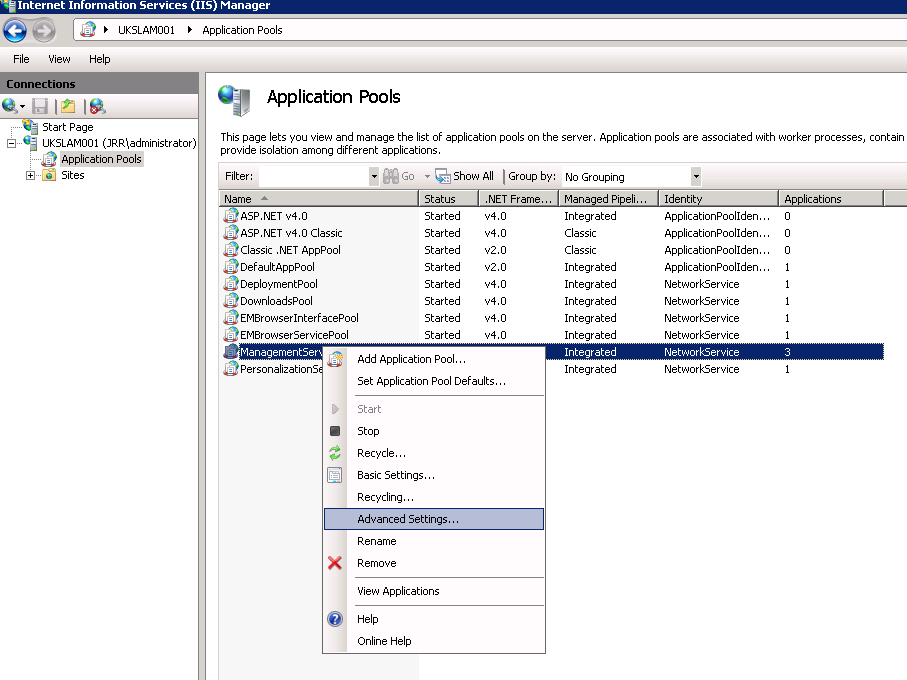Open the File menu

pyautogui.click(x=21, y=59)
